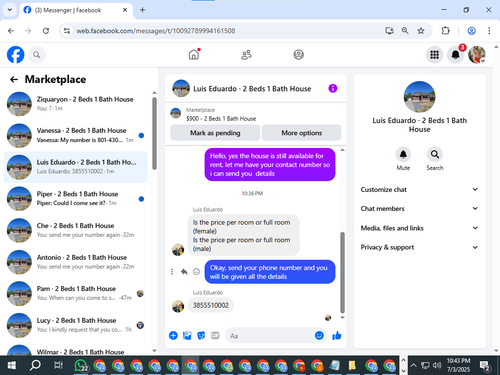Click Luis Eduardo's avatar beside 3855510002
This screenshot has width=500, height=375.
tap(178, 306)
